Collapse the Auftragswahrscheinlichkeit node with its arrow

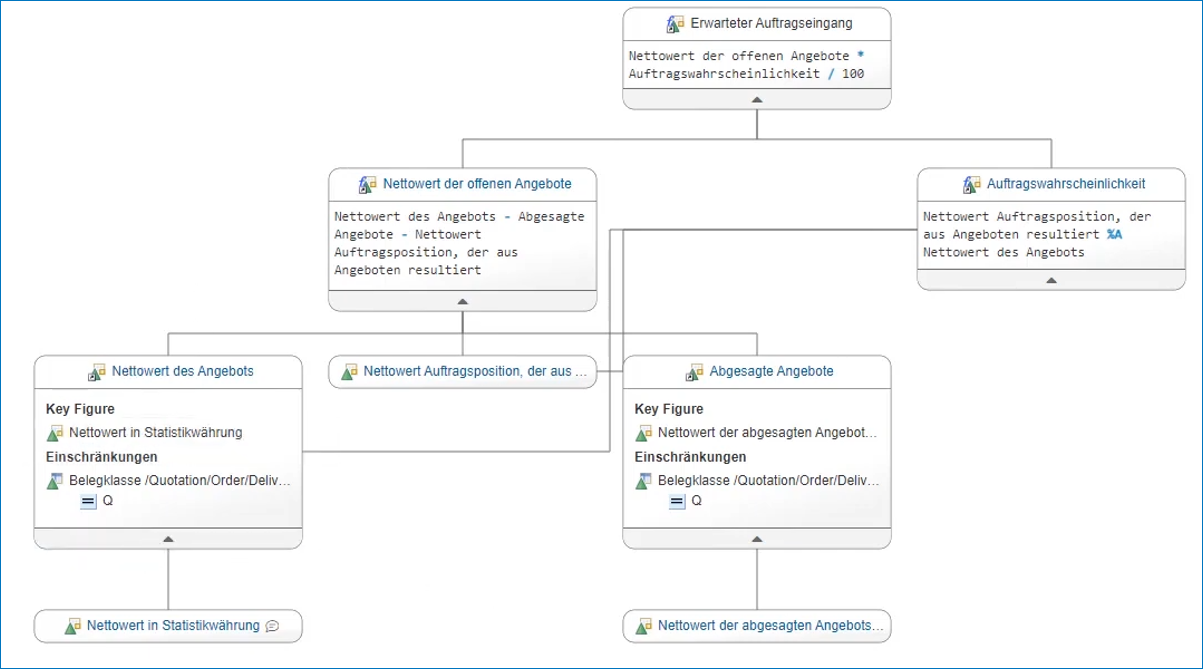pos(1050,282)
